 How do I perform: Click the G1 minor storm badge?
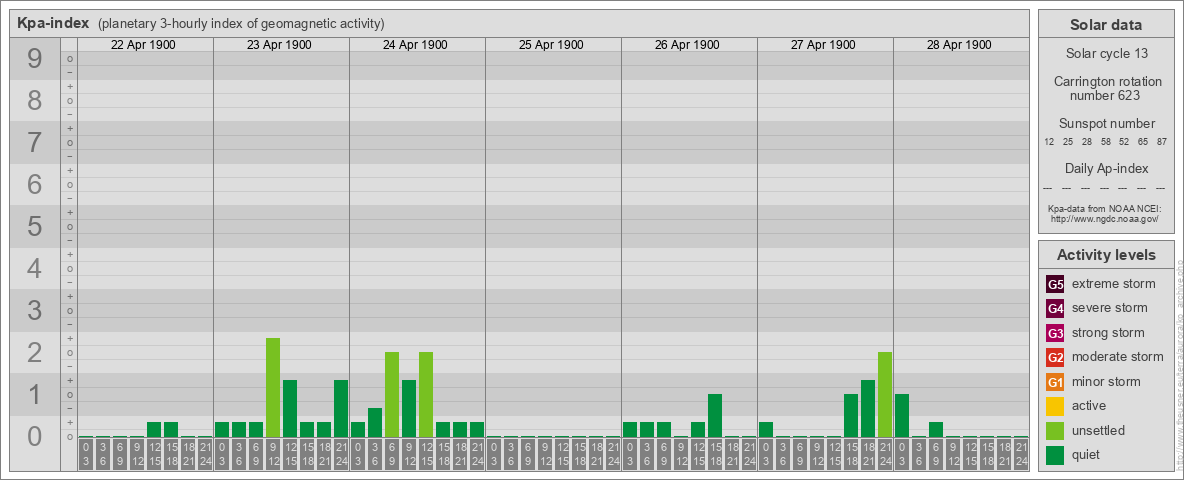[1055, 381]
